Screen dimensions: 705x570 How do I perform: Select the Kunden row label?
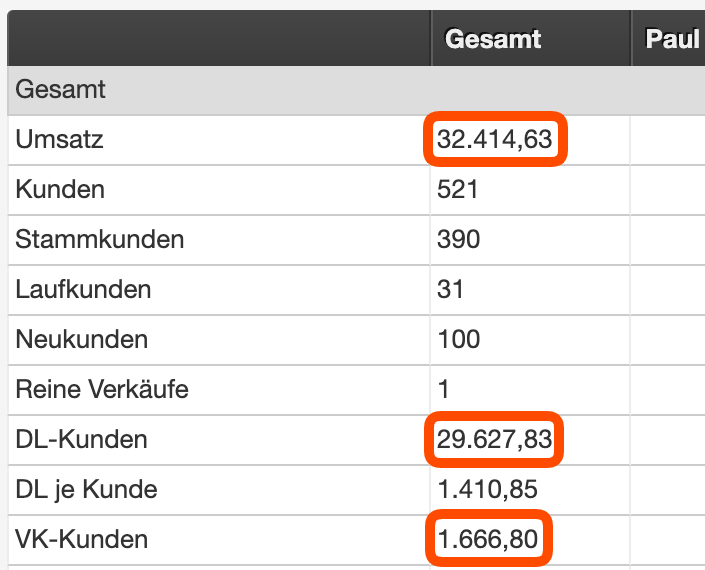tap(60, 189)
